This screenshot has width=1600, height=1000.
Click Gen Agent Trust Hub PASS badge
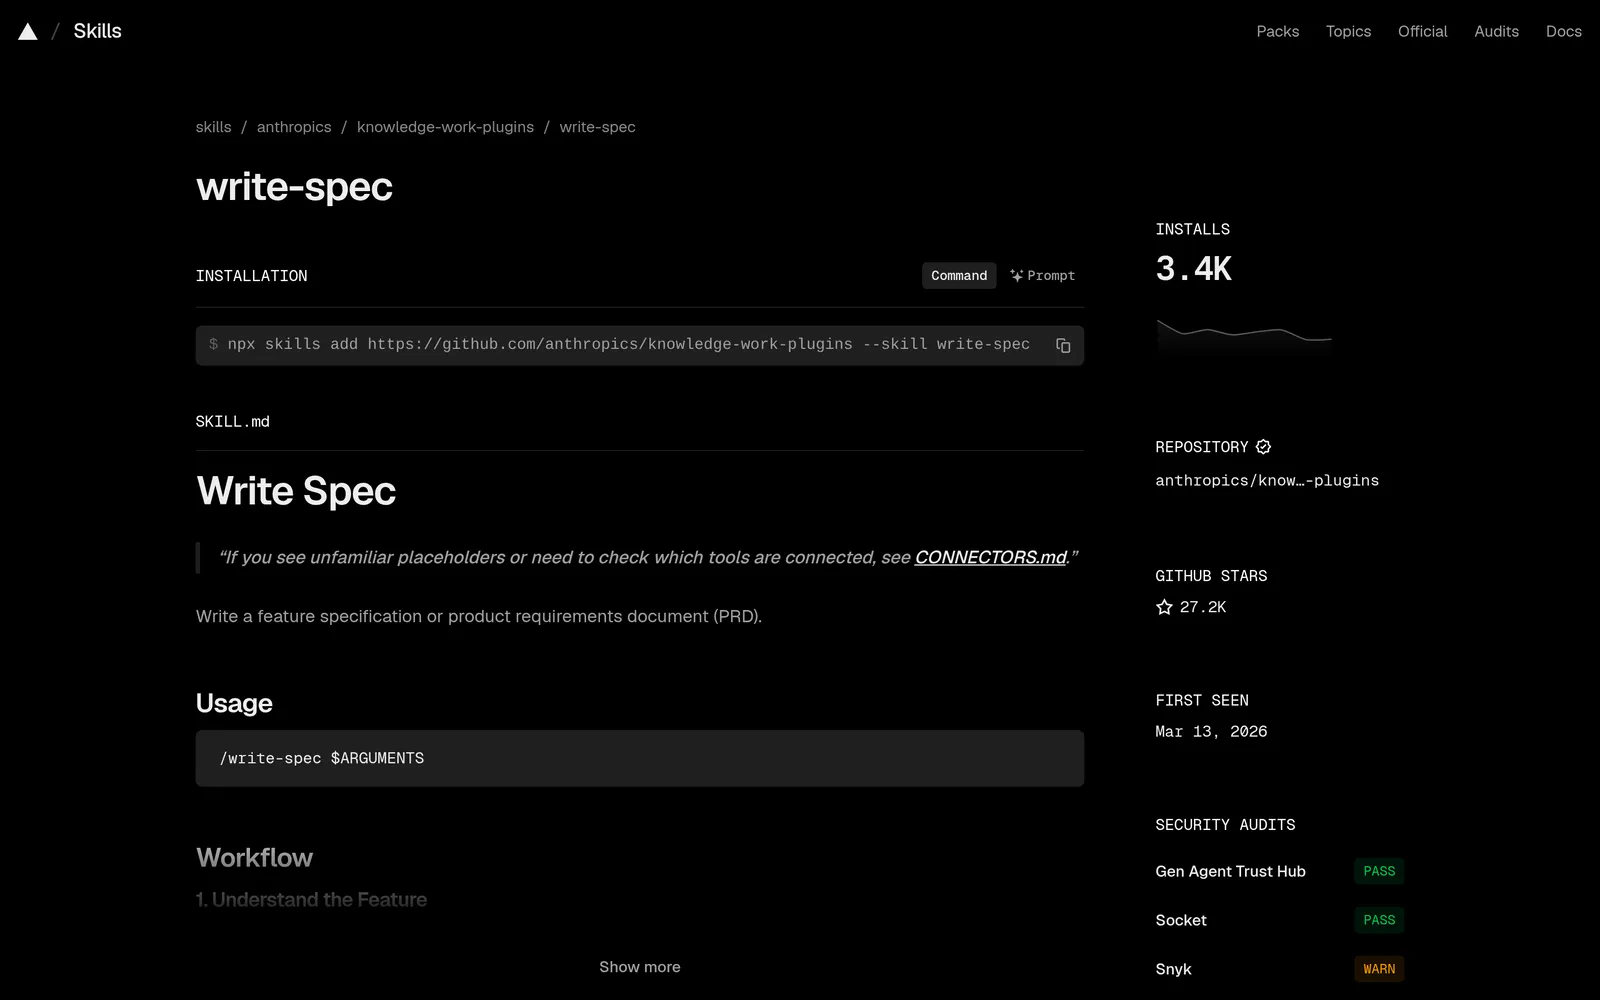pyautogui.click(x=1379, y=871)
